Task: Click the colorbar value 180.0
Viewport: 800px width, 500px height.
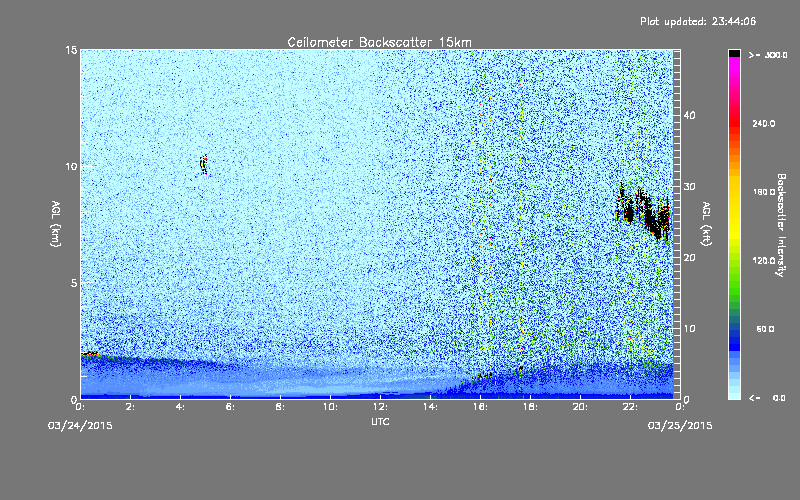Action: click(763, 192)
